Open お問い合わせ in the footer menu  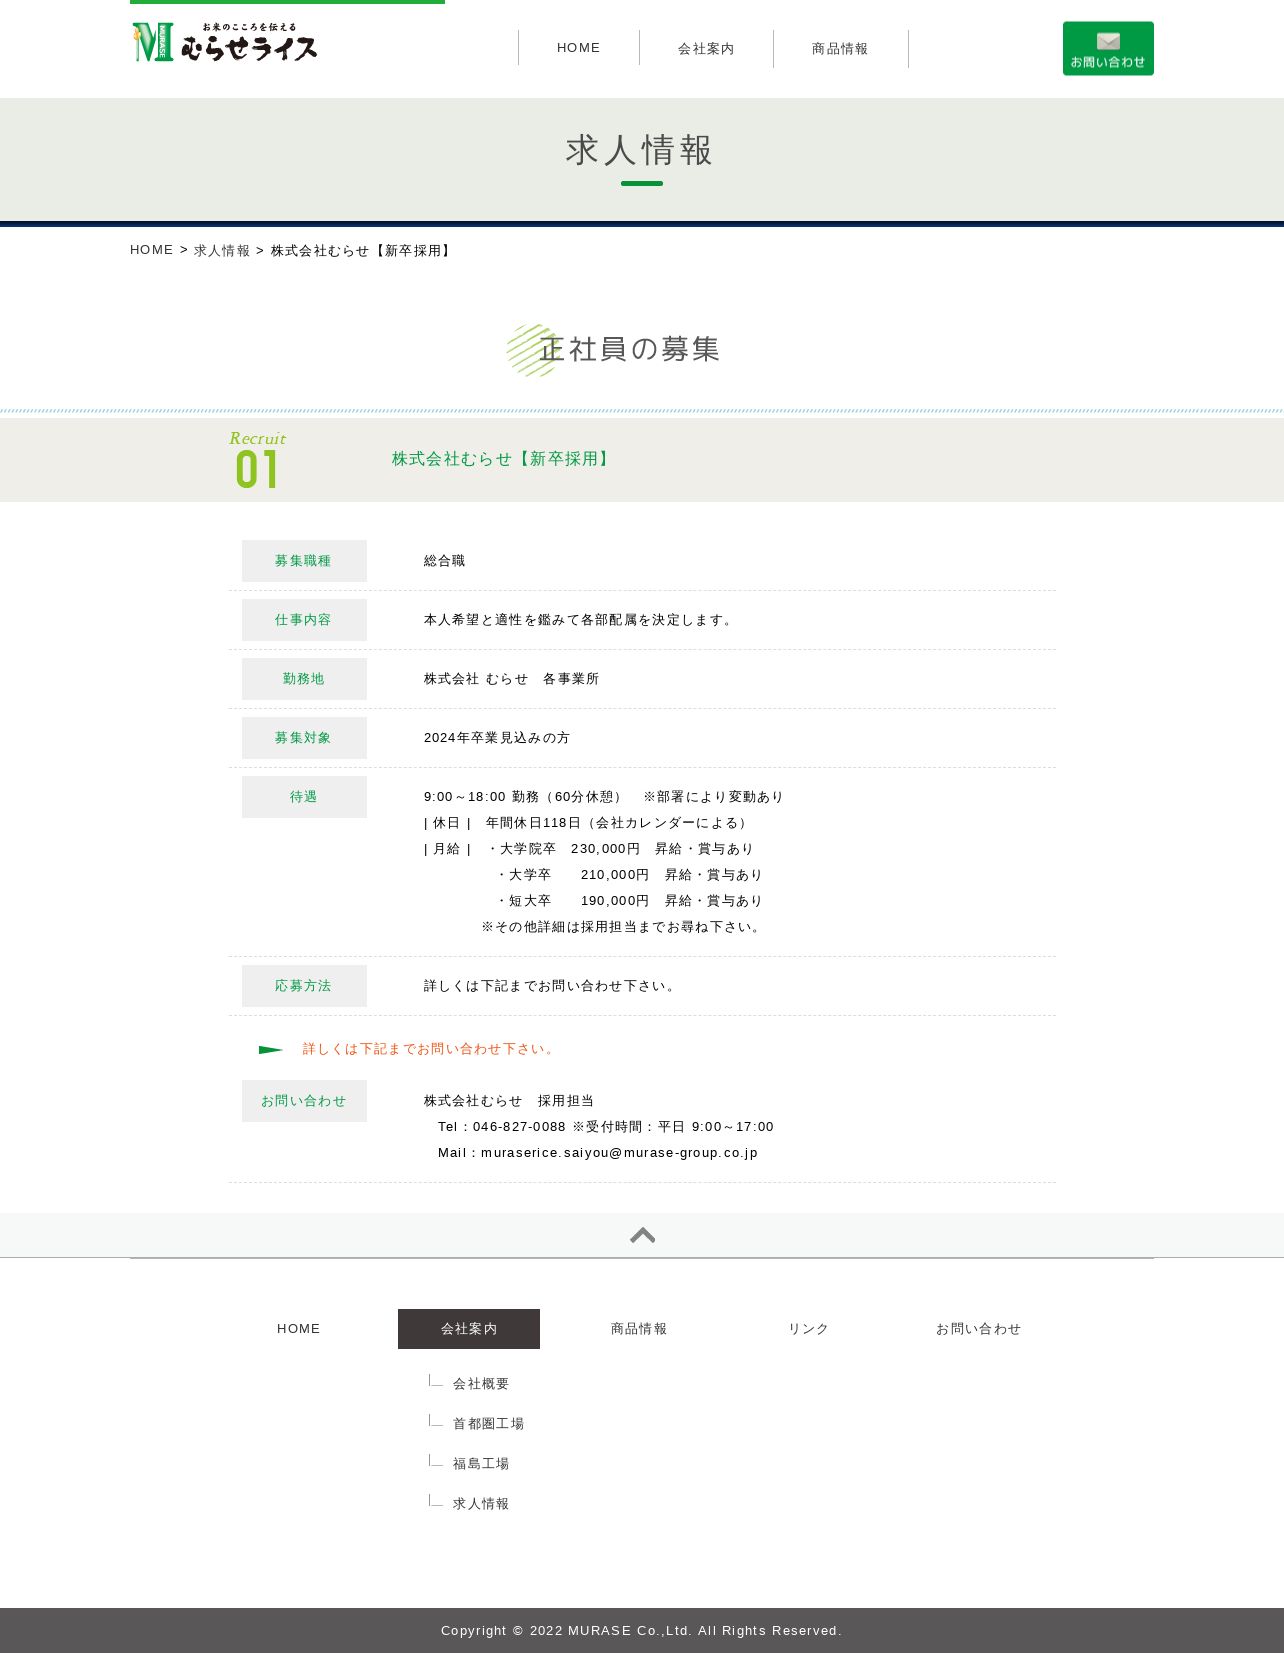(x=979, y=1329)
